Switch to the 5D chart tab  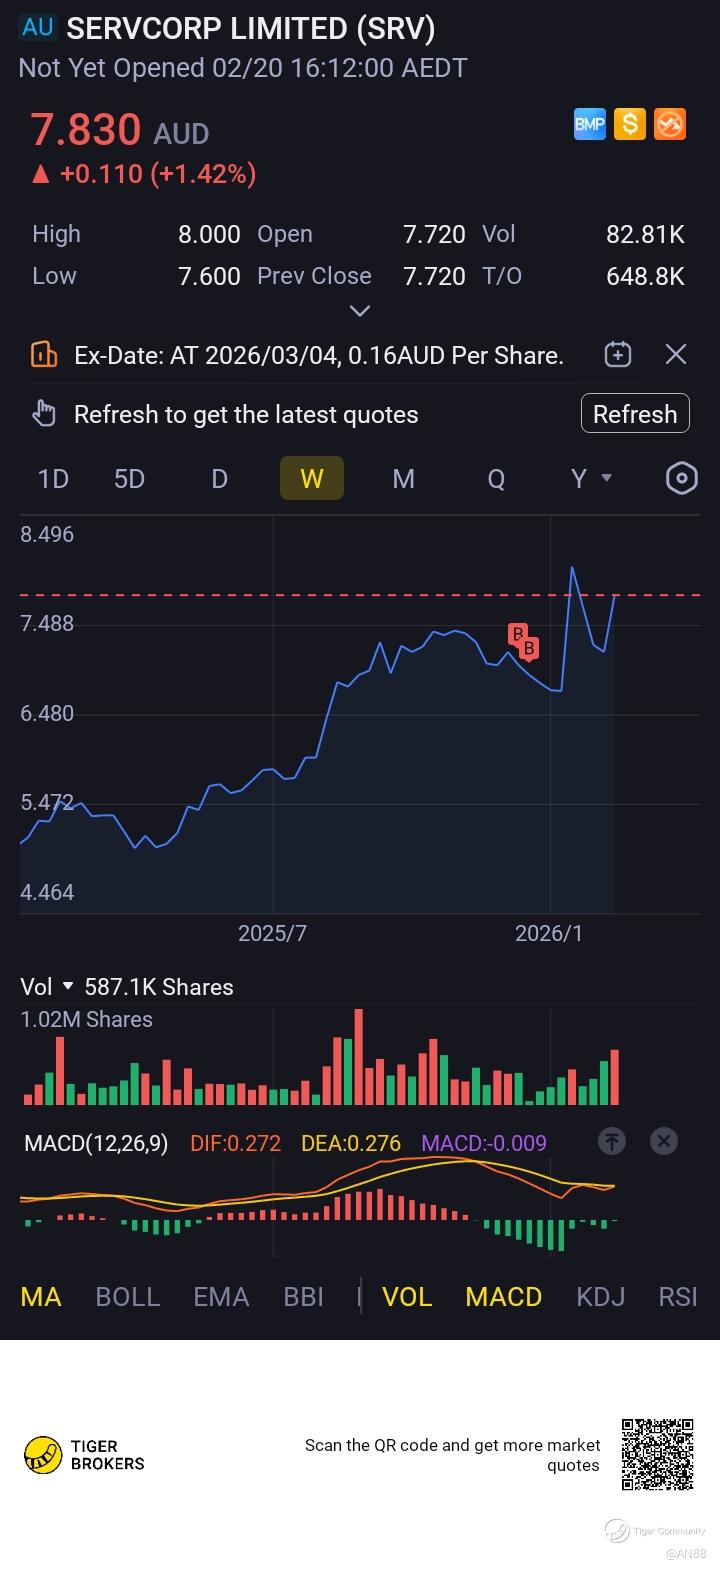(x=129, y=479)
